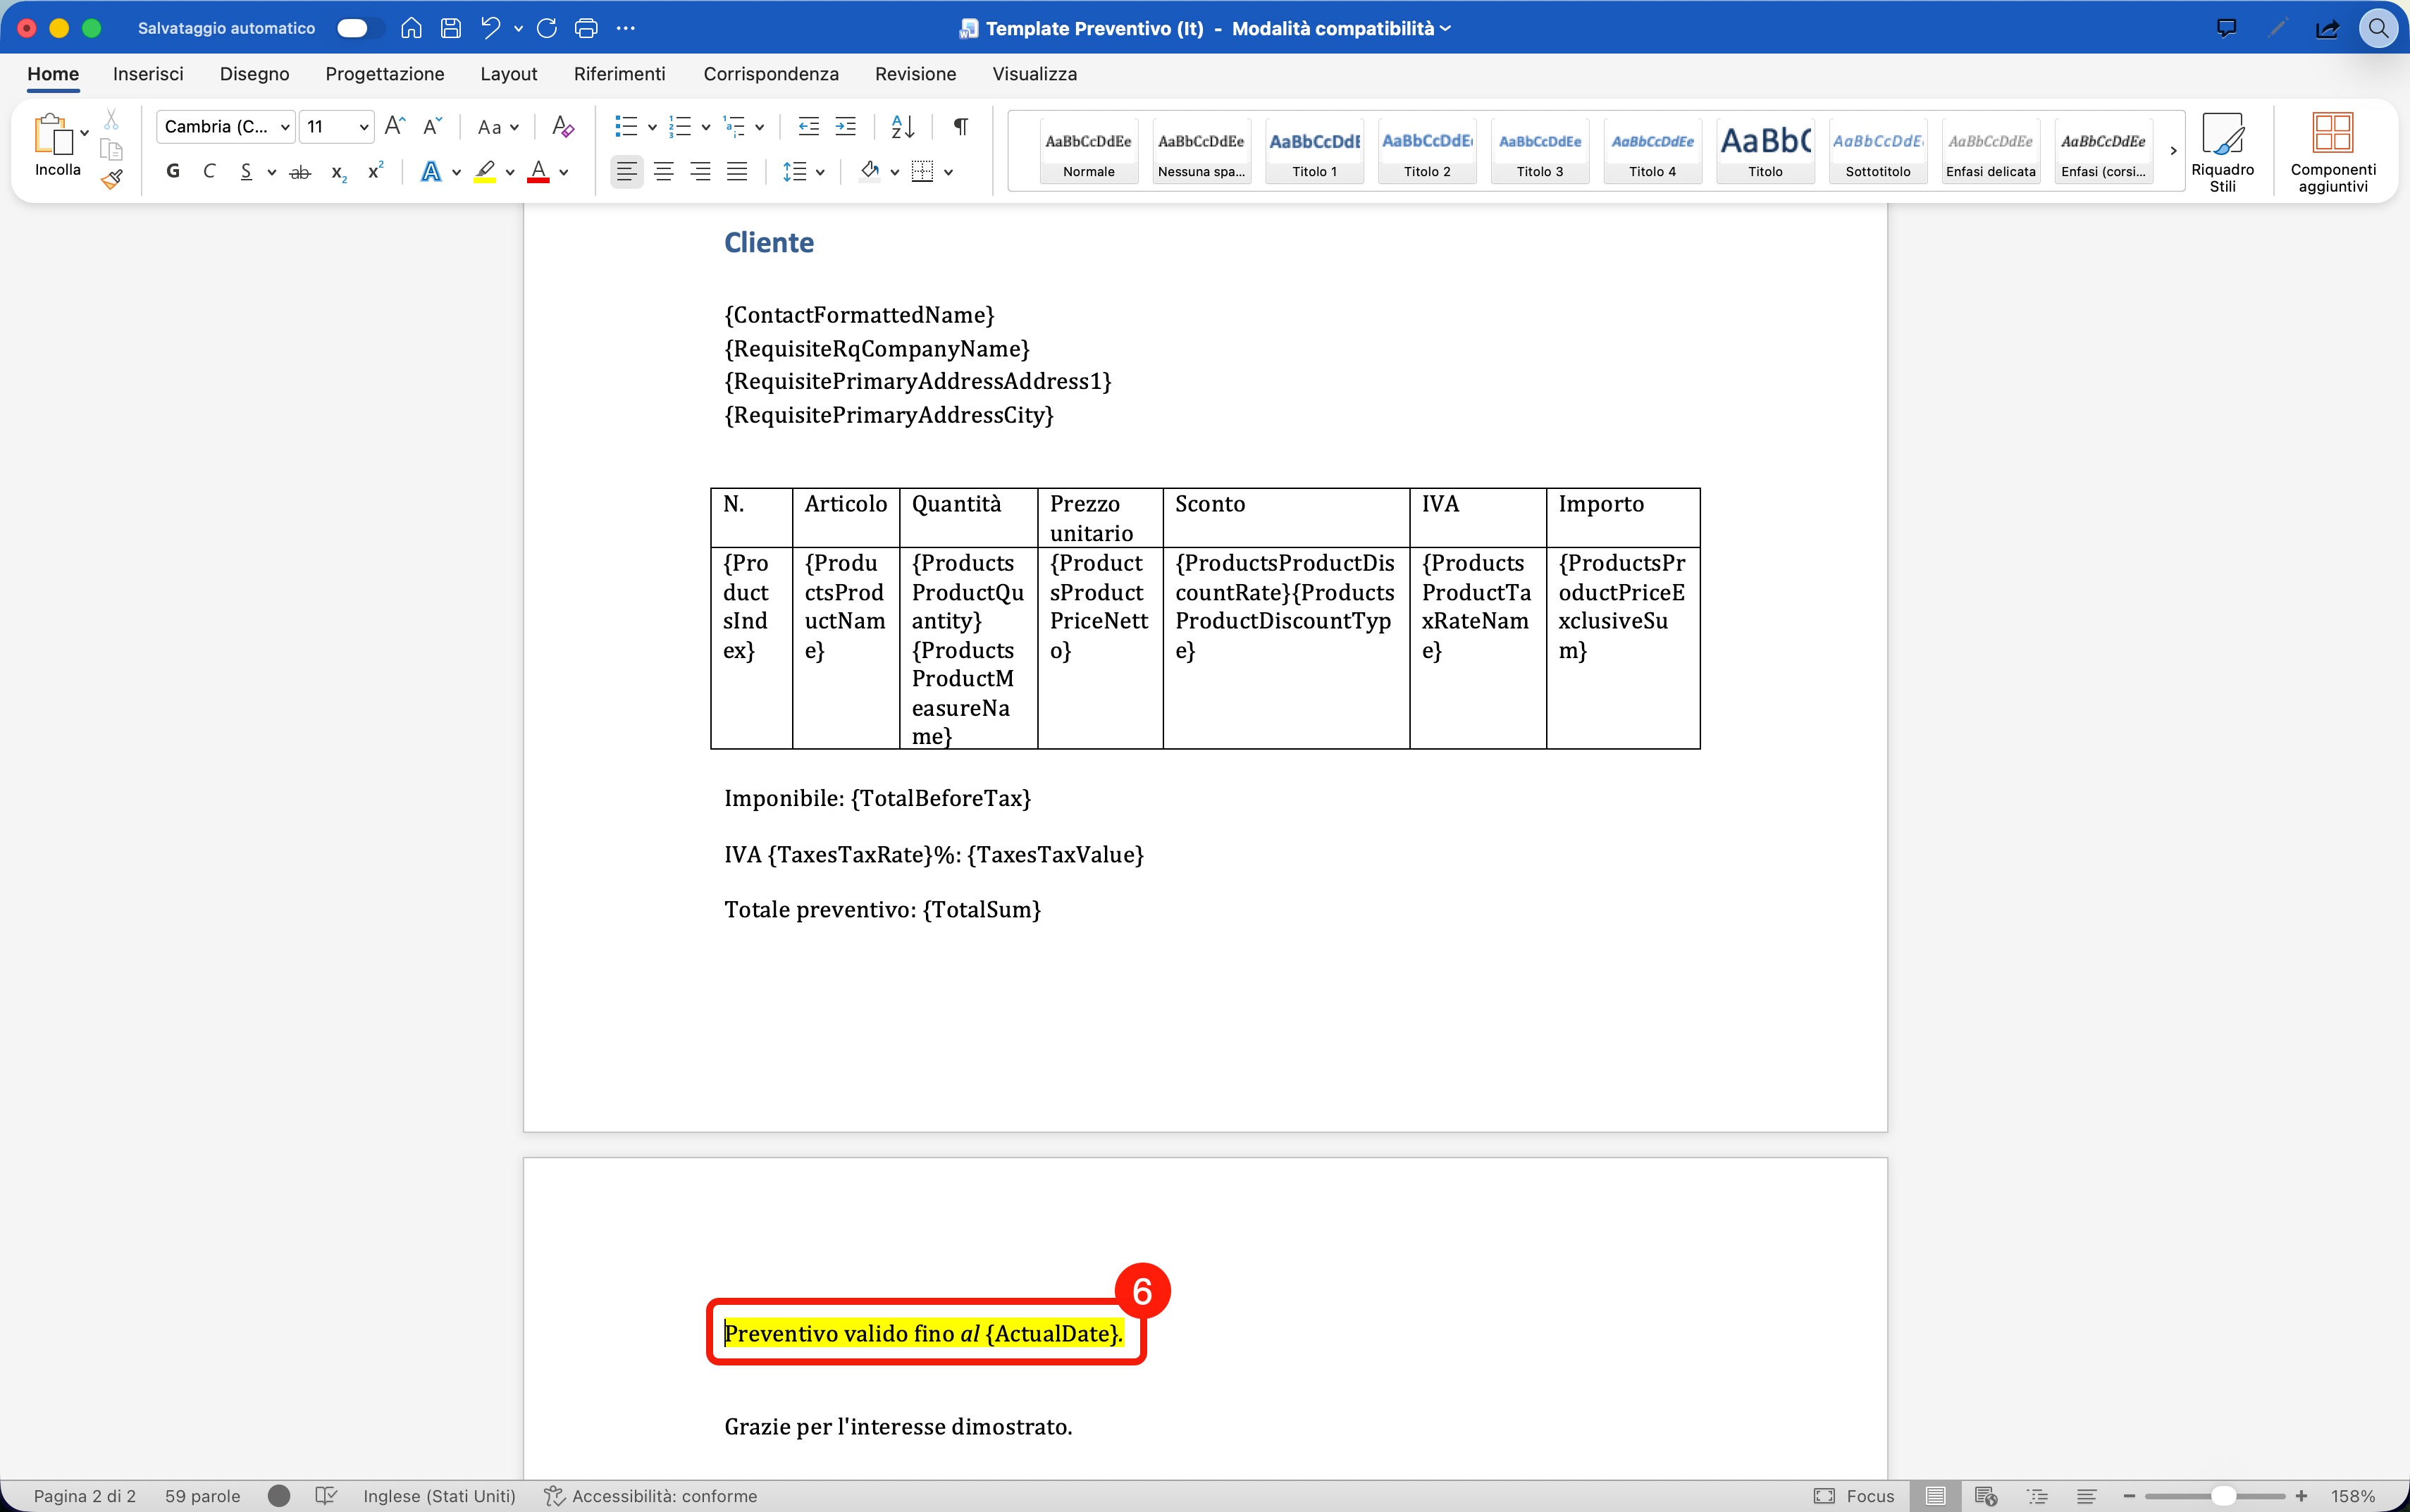Switch to the Riferimenti tab

pos(620,74)
